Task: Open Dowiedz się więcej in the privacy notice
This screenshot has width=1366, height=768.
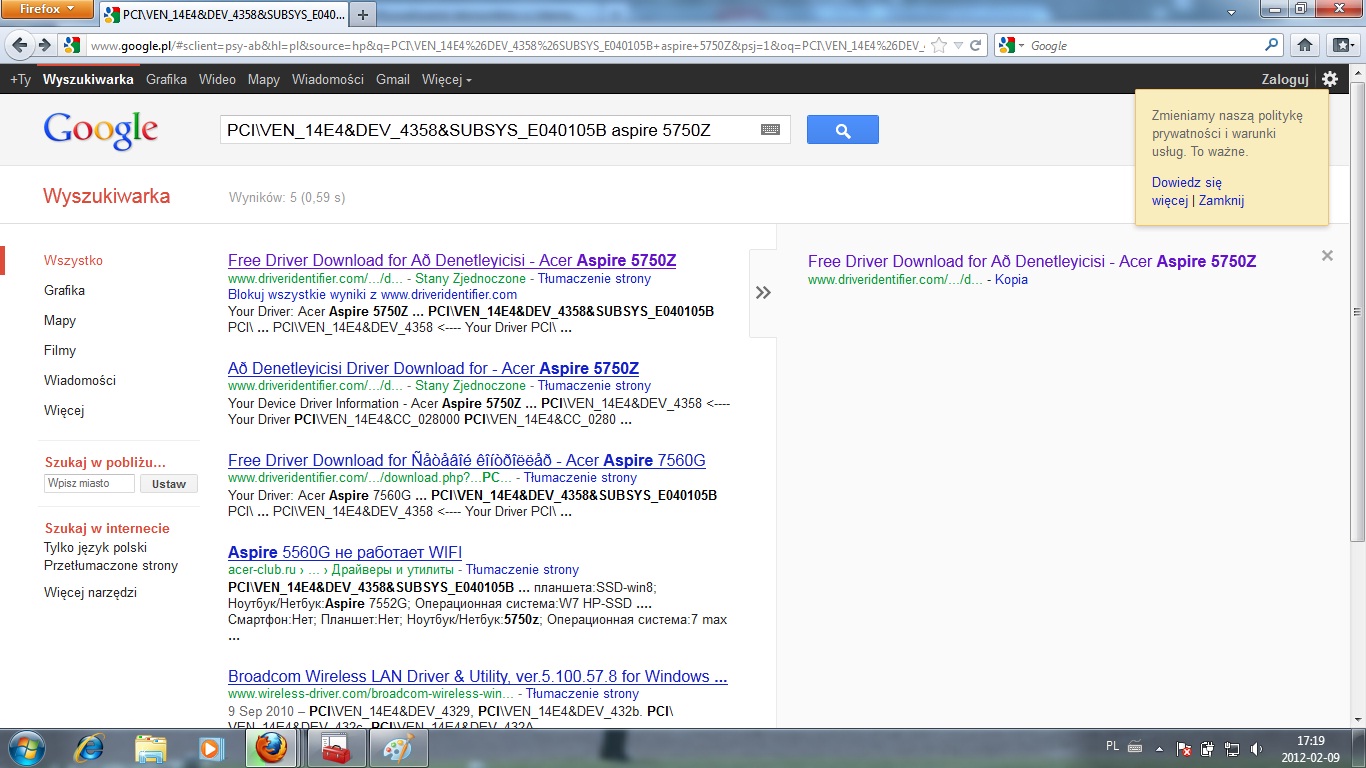Action: click(1187, 192)
